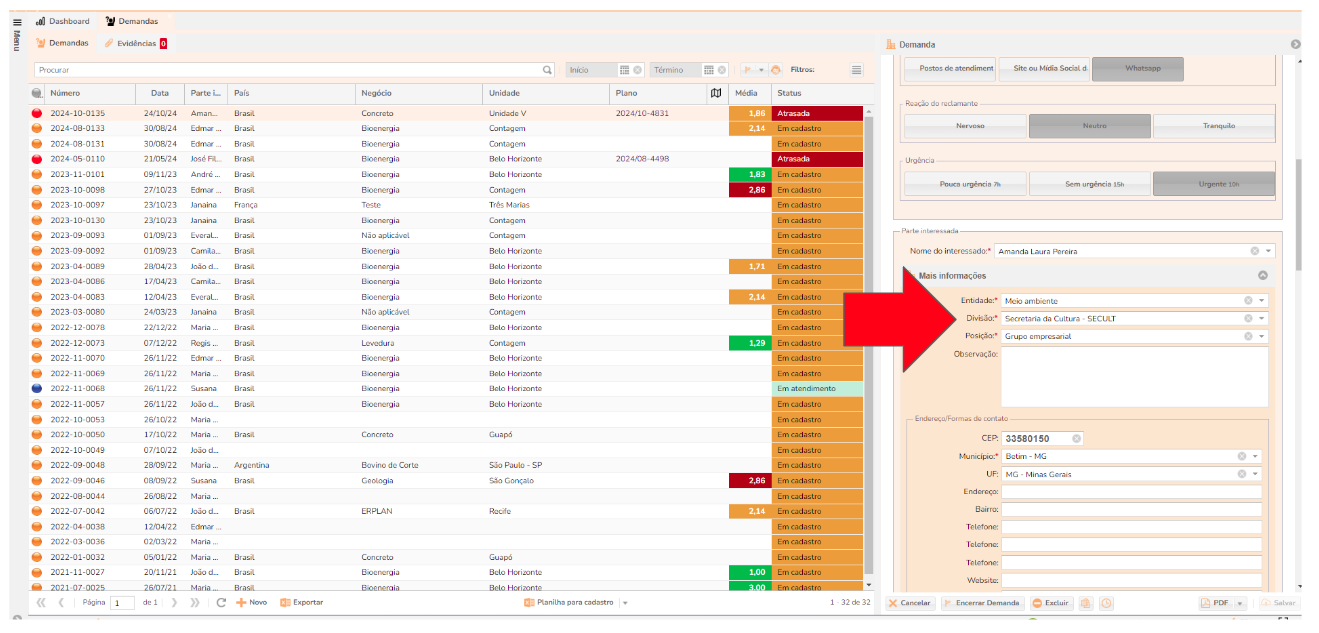The height and width of the screenshot is (633, 1319).
Task: Click the Observação text area
Action: point(1134,376)
